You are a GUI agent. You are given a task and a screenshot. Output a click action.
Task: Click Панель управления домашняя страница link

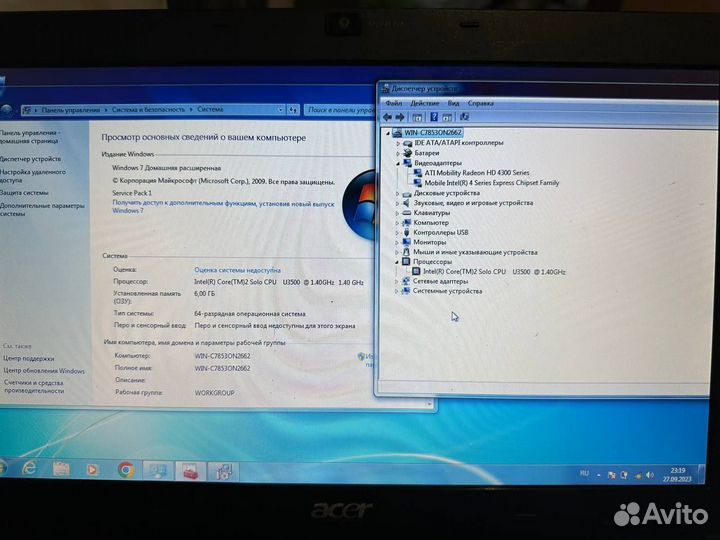tap(30, 137)
